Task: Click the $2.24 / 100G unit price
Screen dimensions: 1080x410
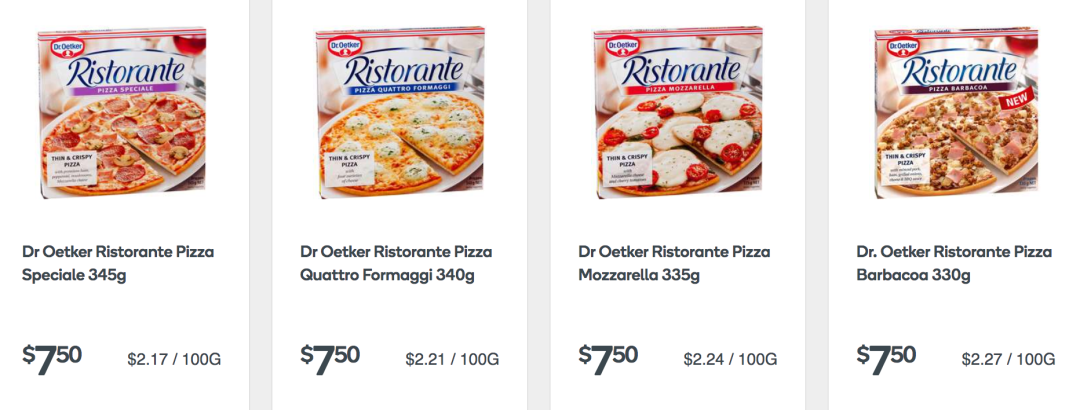Action: 731,359
